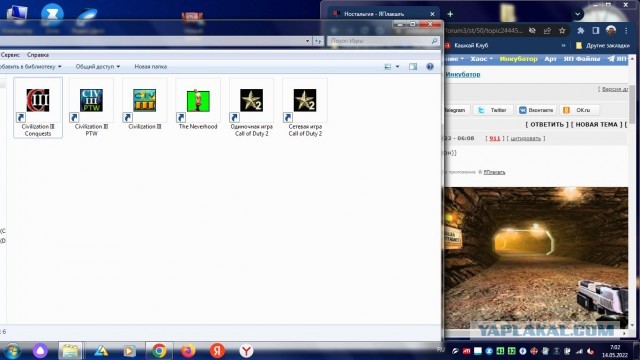640x360 pixels.
Task: Open Кашкай Клуб bookmark
Action: pos(467,46)
